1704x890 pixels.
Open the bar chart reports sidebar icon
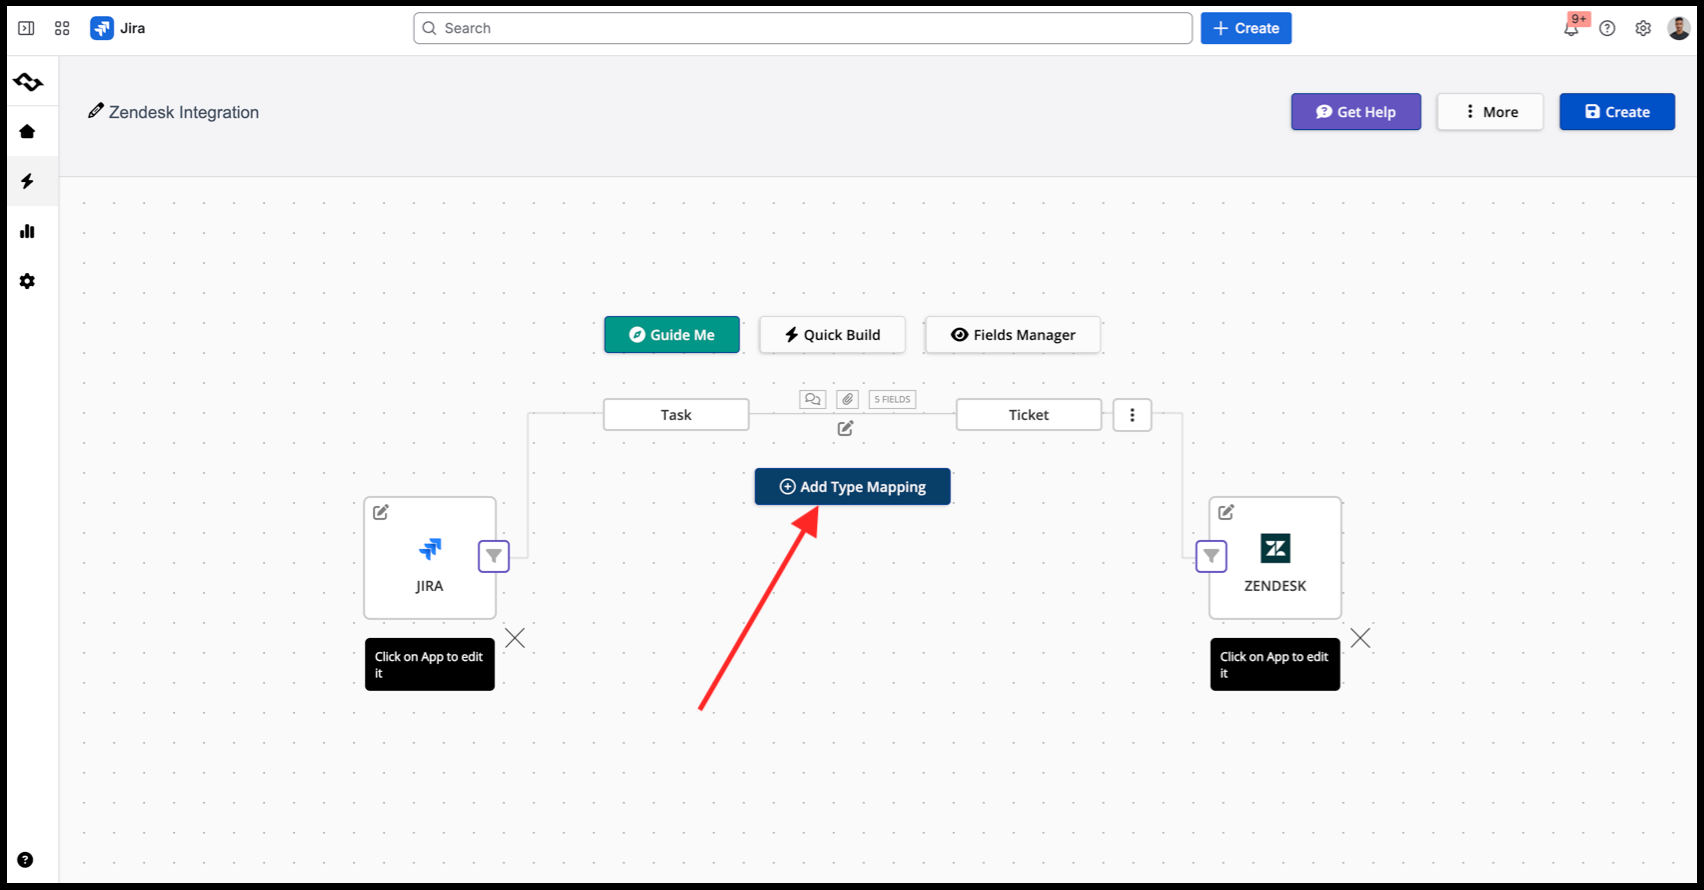click(27, 231)
